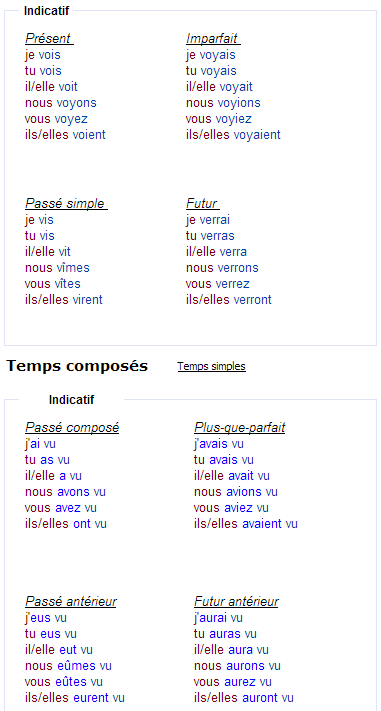
Task: Click the 'ont' auxiliary in ils/elles ont vu
Action: (x=82, y=524)
